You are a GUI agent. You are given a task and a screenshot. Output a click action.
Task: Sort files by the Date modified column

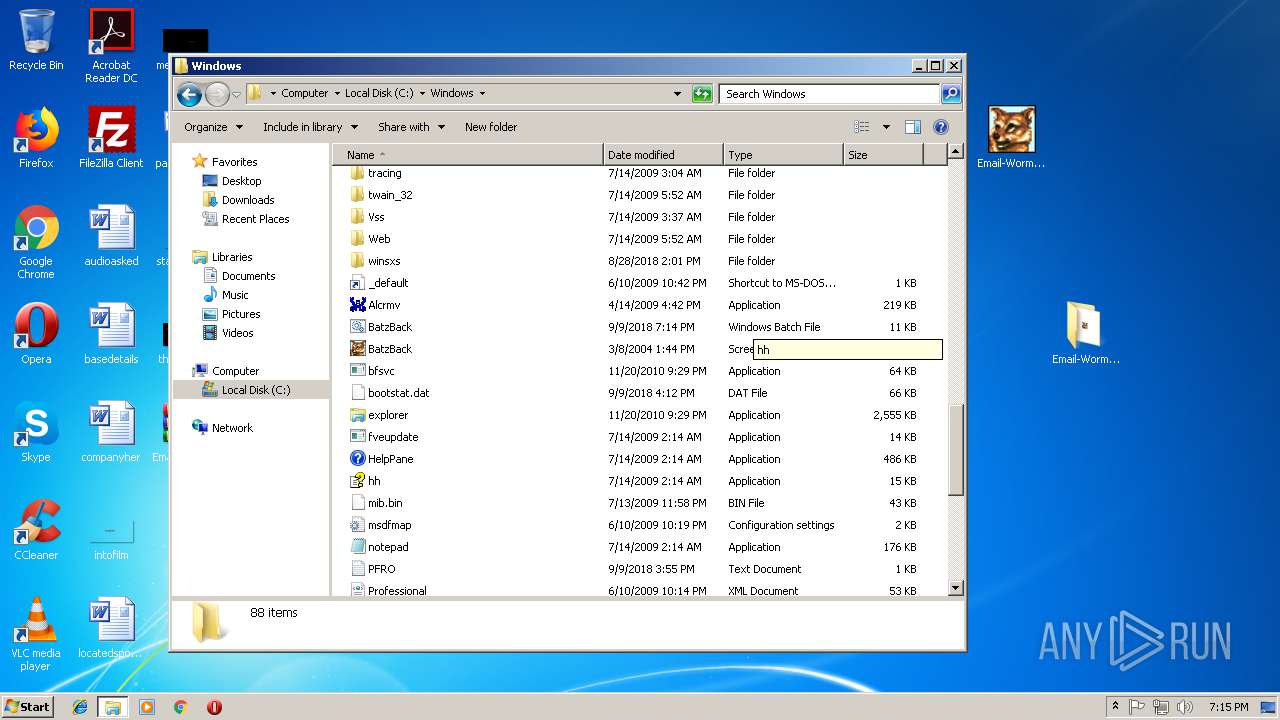pyautogui.click(x=663, y=155)
